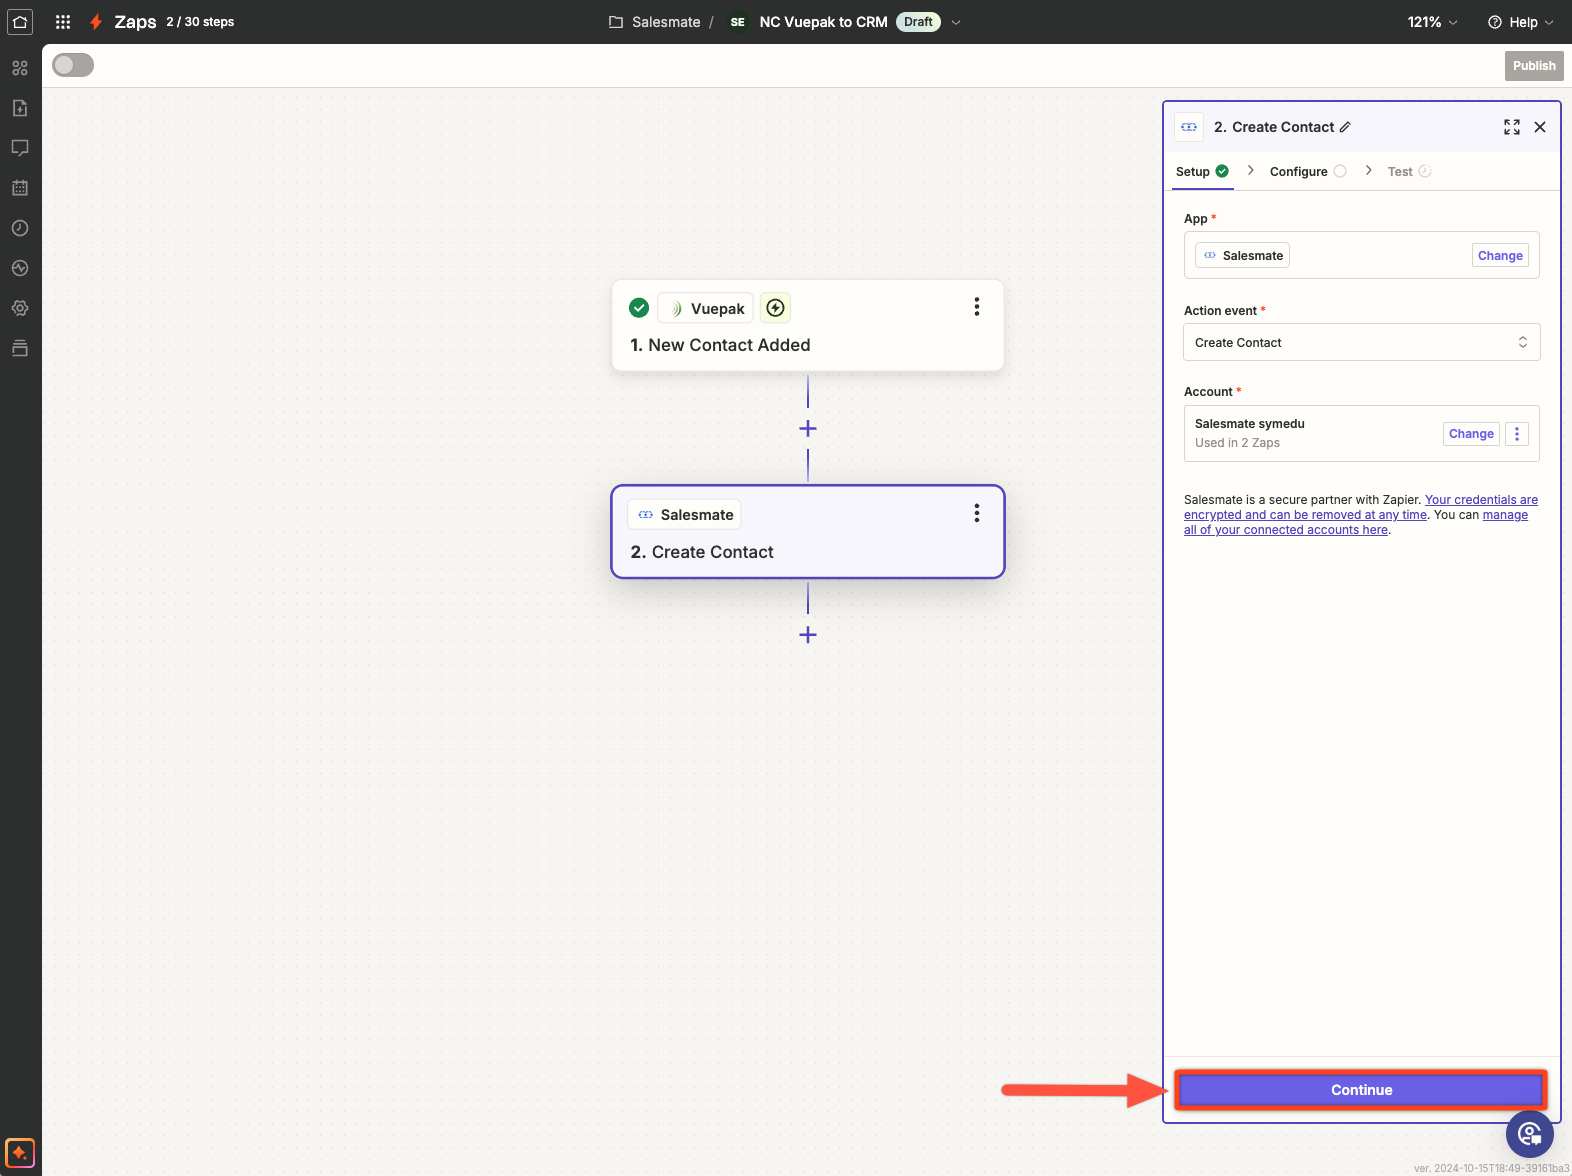Click the Zapier home icon
1572x1176 pixels.
[20, 22]
